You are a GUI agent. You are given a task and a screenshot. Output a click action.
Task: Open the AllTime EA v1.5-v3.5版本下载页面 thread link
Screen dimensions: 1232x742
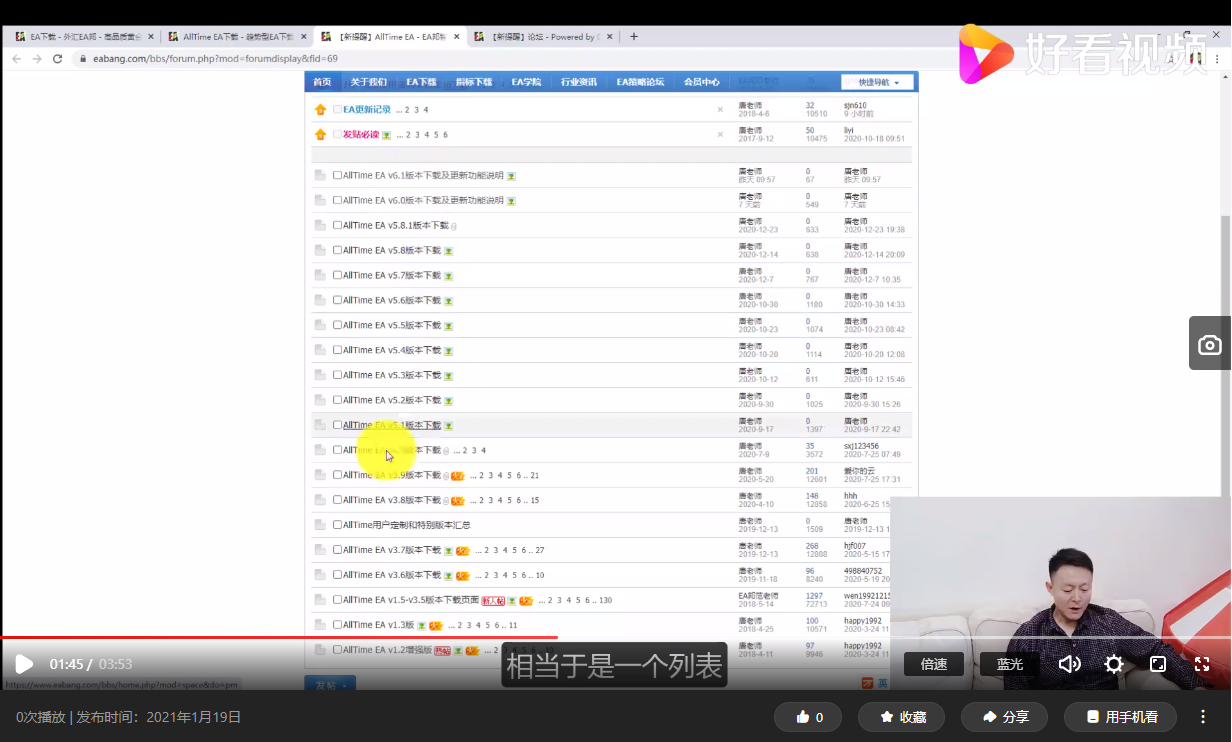411,600
